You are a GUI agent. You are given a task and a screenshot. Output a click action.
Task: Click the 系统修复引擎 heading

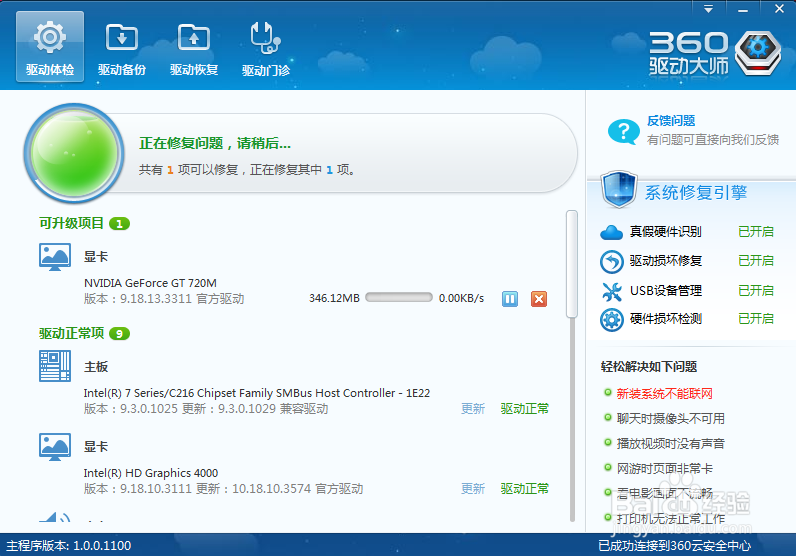click(x=696, y=192)
